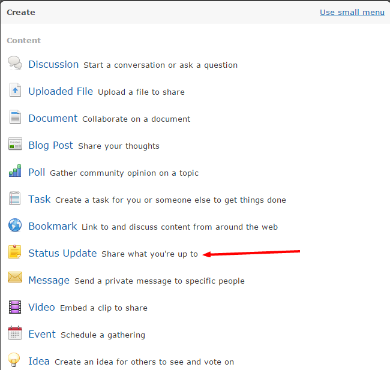Open the Discussion link
This screenshot has height=370, width=390.
(x=53, y=64)
